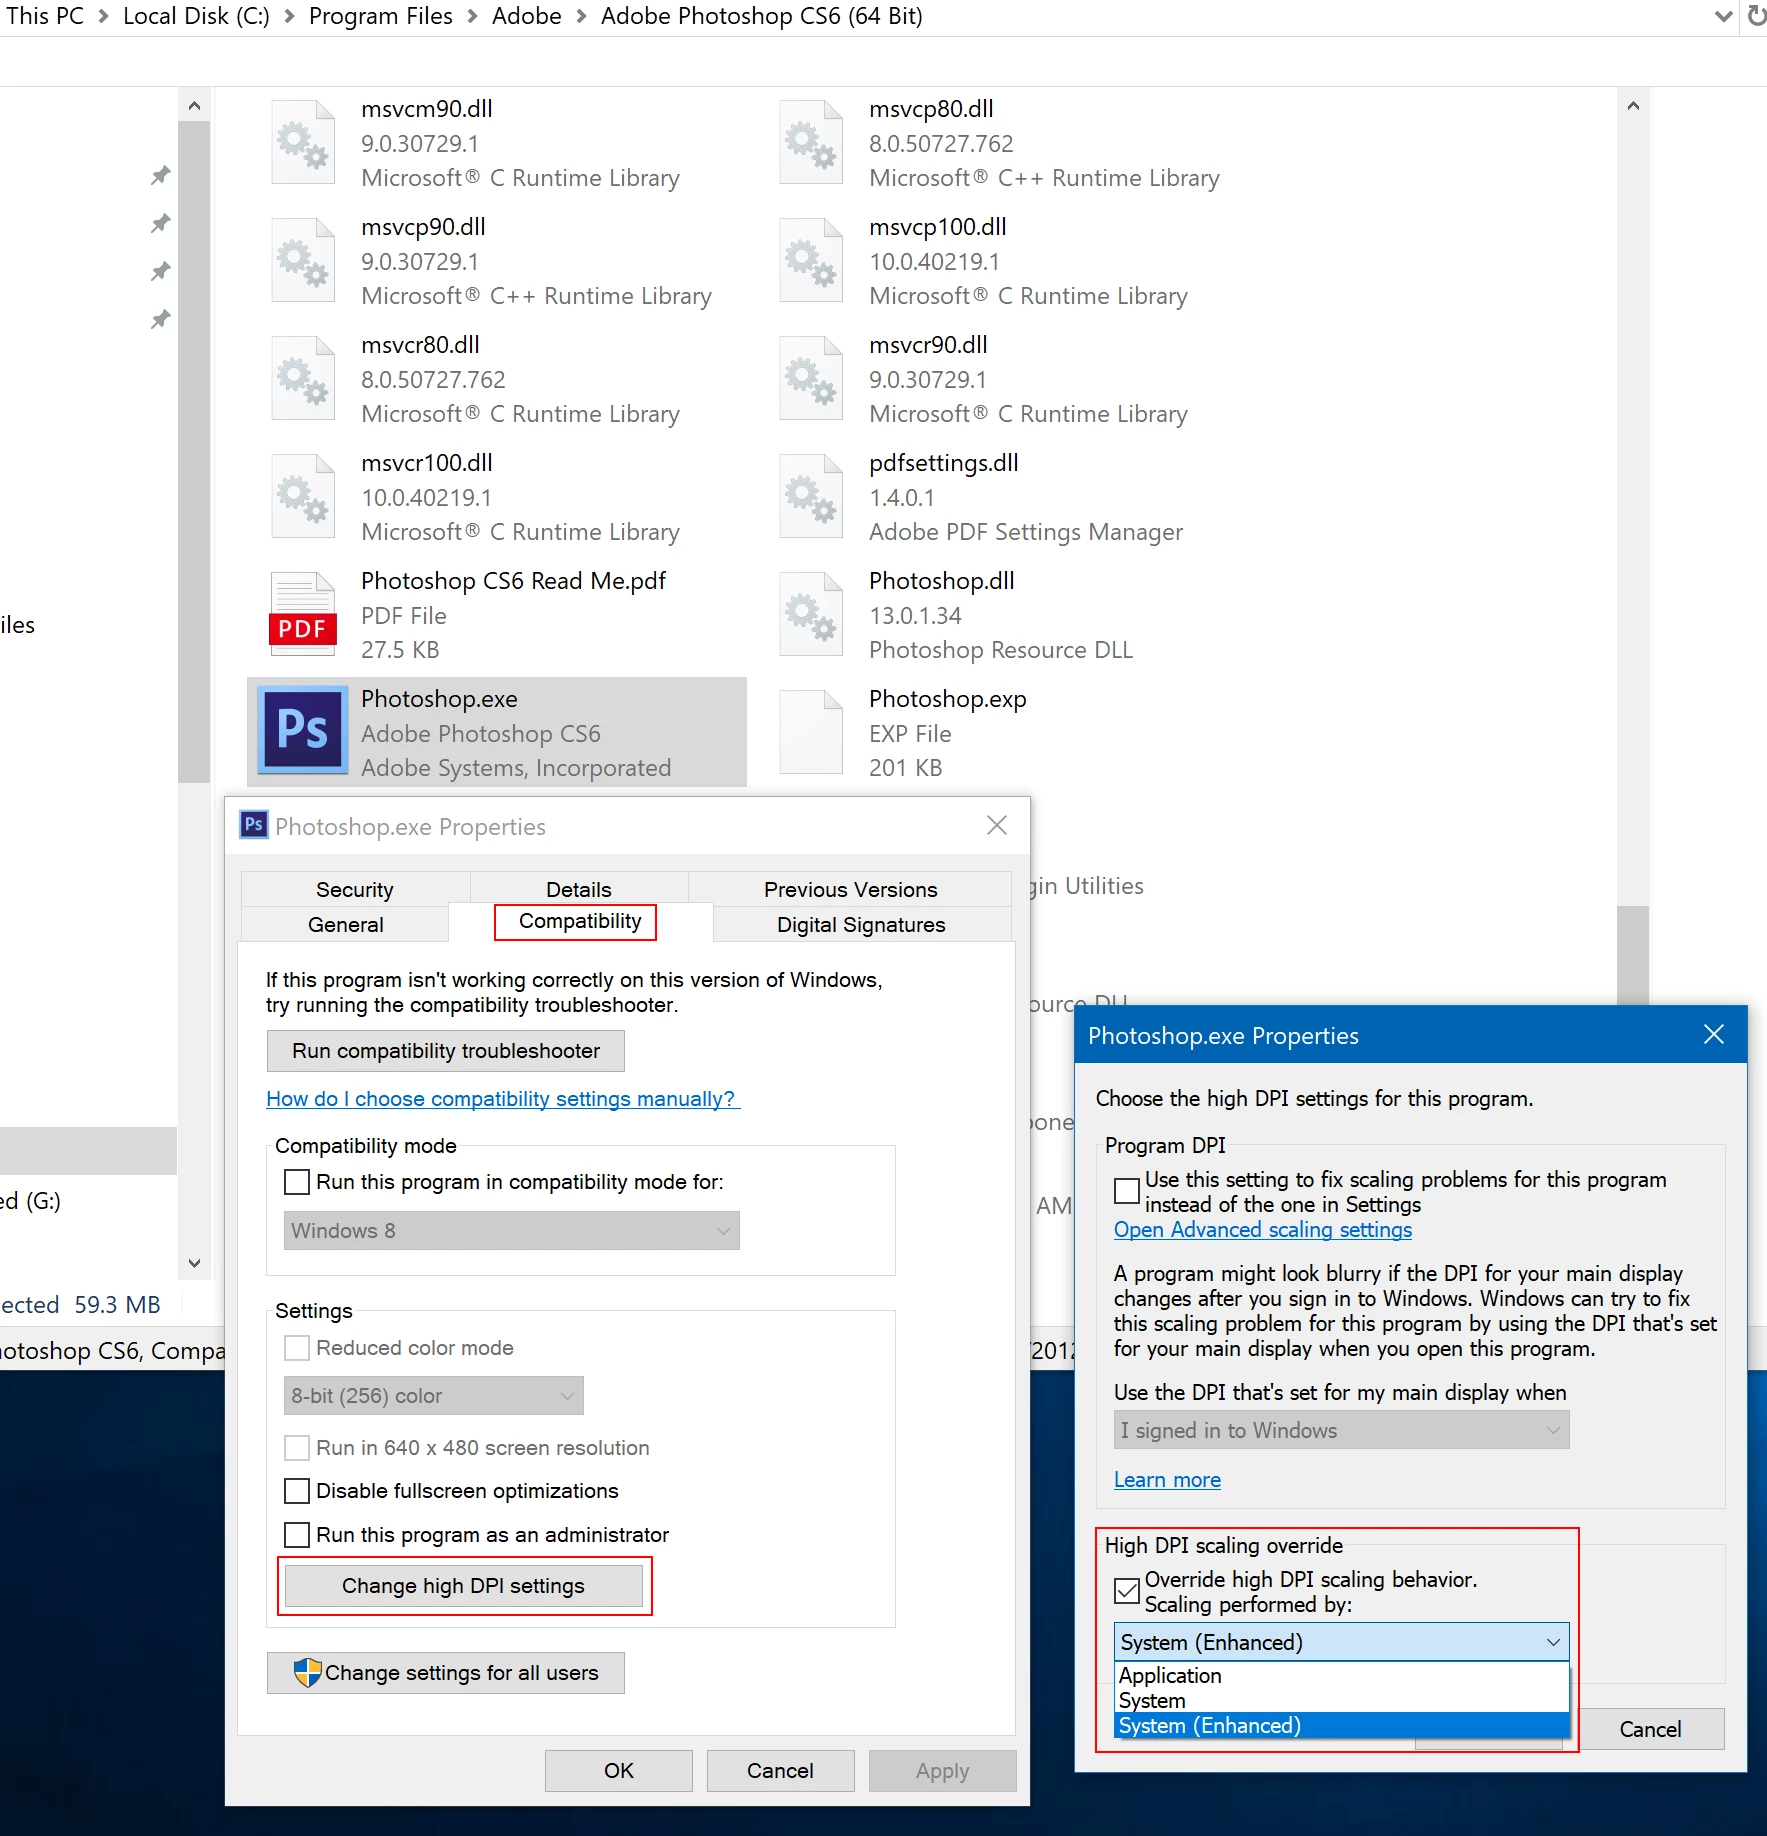Image resolution: width=1767 pixels, height=1836 pixels.
Task: Click the msvcr90.dll file icon
Action: coord(811,378)
